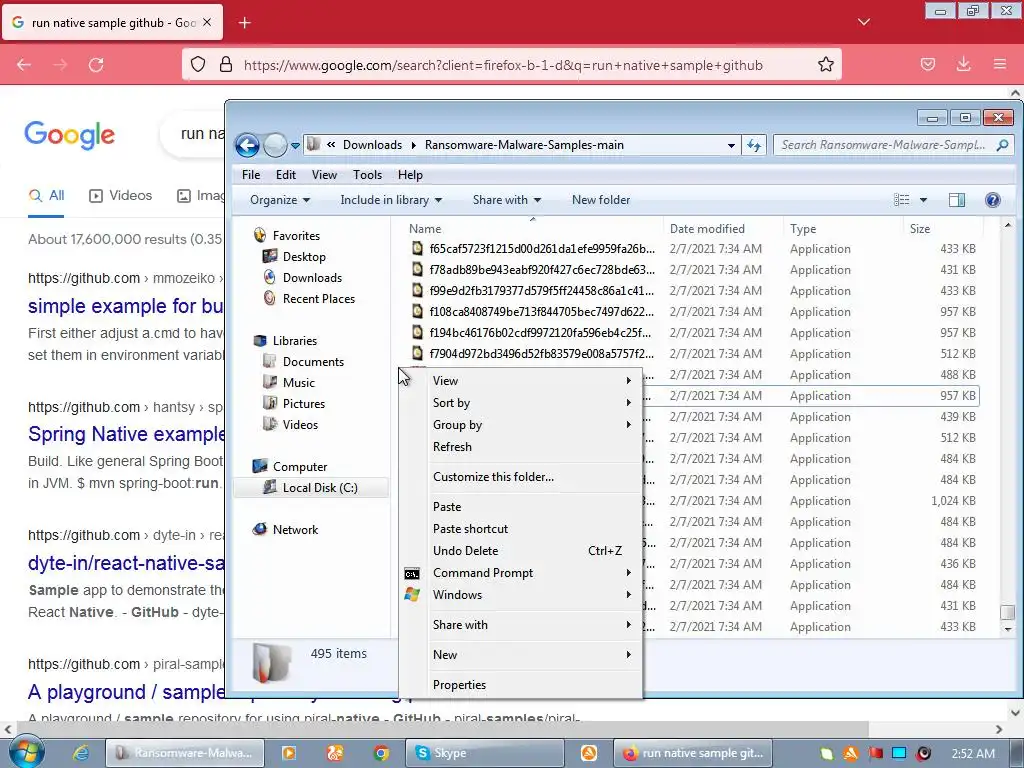The image size is (1024, 768).
Task: Open Firefox hamburger menu
Action: pyautogui.click(x=999, y=64)
